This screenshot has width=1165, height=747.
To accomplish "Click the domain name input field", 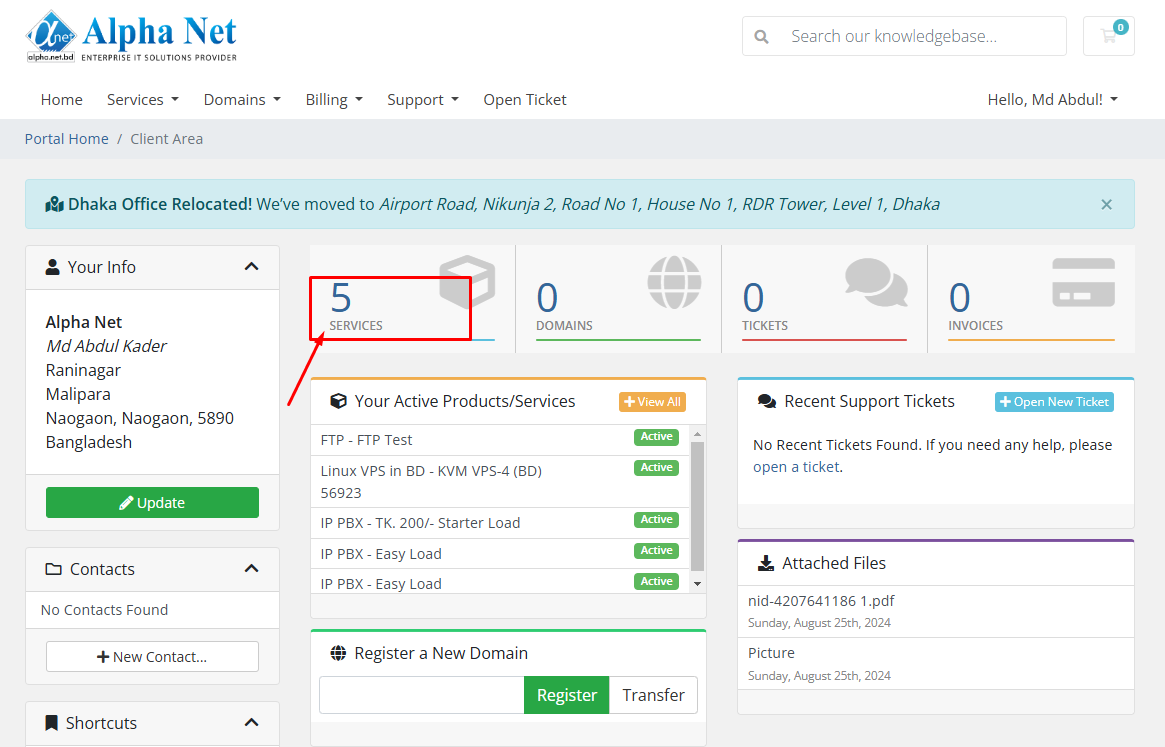I will 421,695.
